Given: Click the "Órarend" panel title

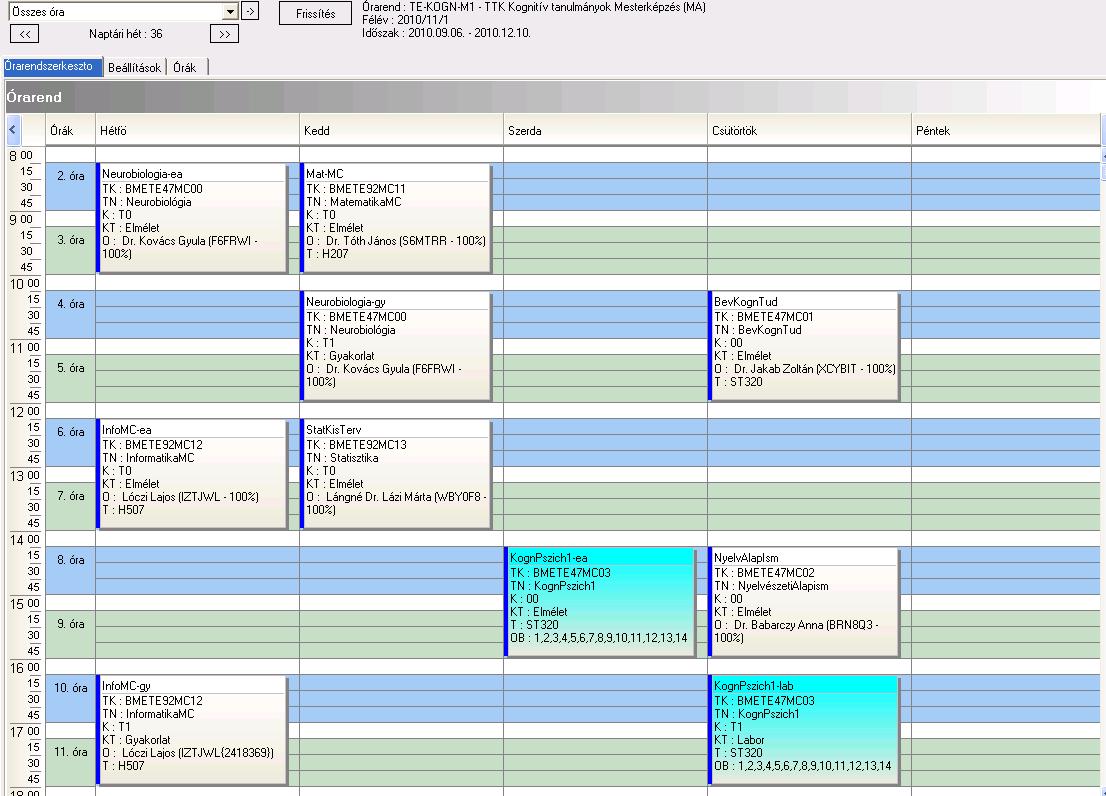Looking at the screenshot, I should coord(34,97).
